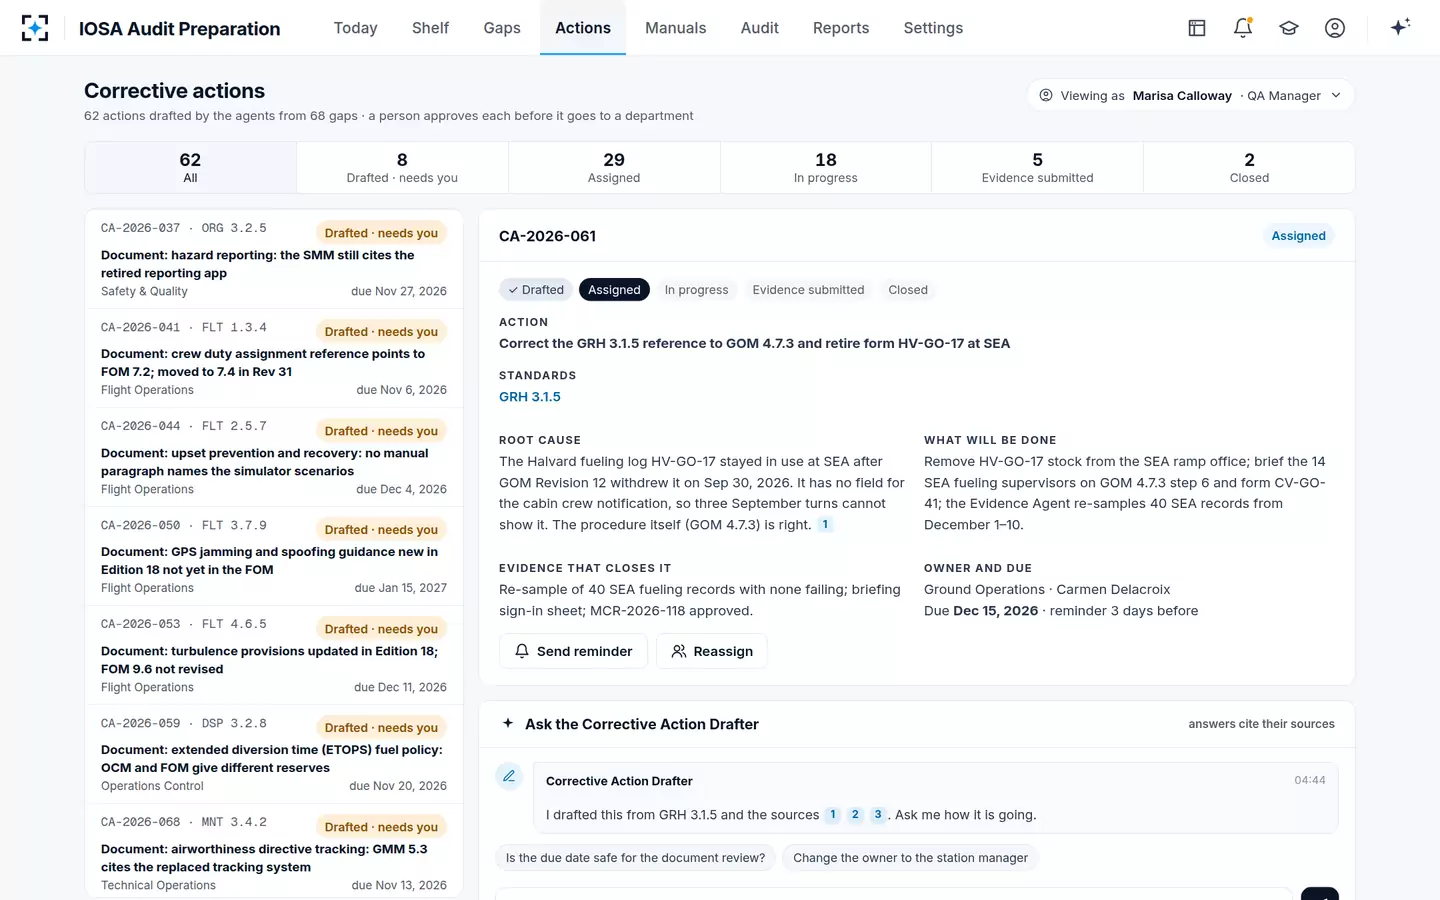
Task: Open the layout panel icon in header
Action: (1197, 28)
